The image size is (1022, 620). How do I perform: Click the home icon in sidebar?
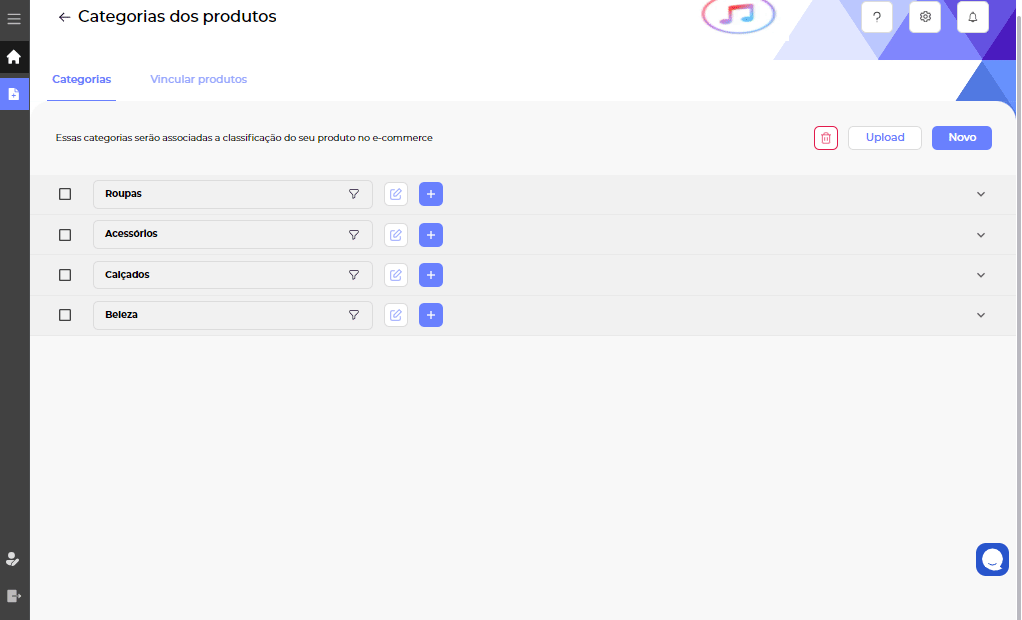[x=14, y=57]
